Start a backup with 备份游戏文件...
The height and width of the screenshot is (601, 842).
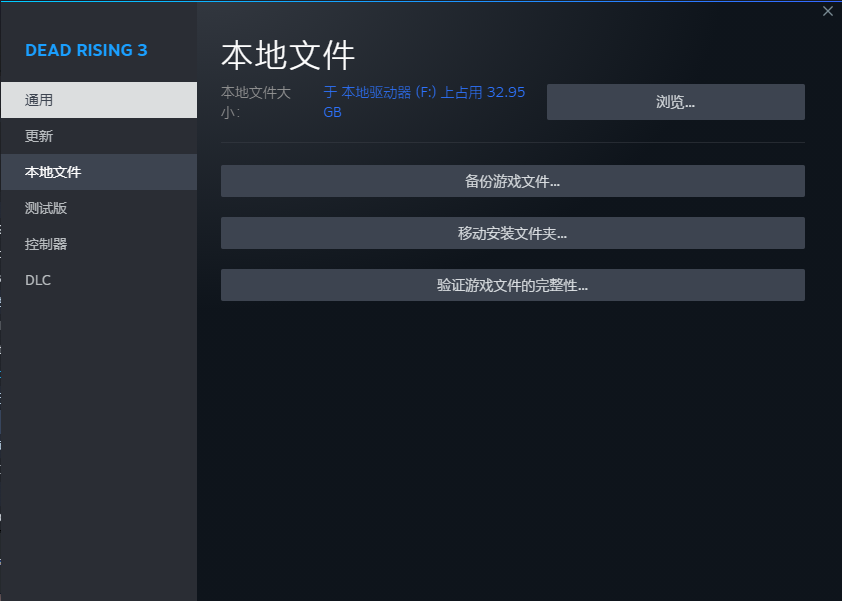pyautogui.click(x=512, y=180)
